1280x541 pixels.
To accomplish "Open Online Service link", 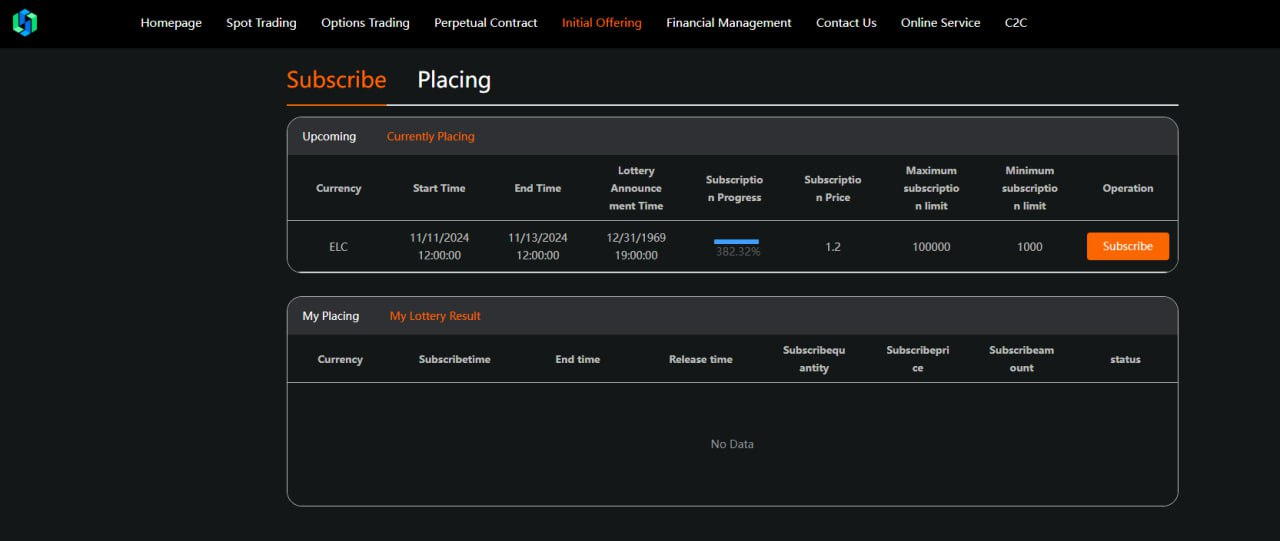I will (x=940, y=23).
